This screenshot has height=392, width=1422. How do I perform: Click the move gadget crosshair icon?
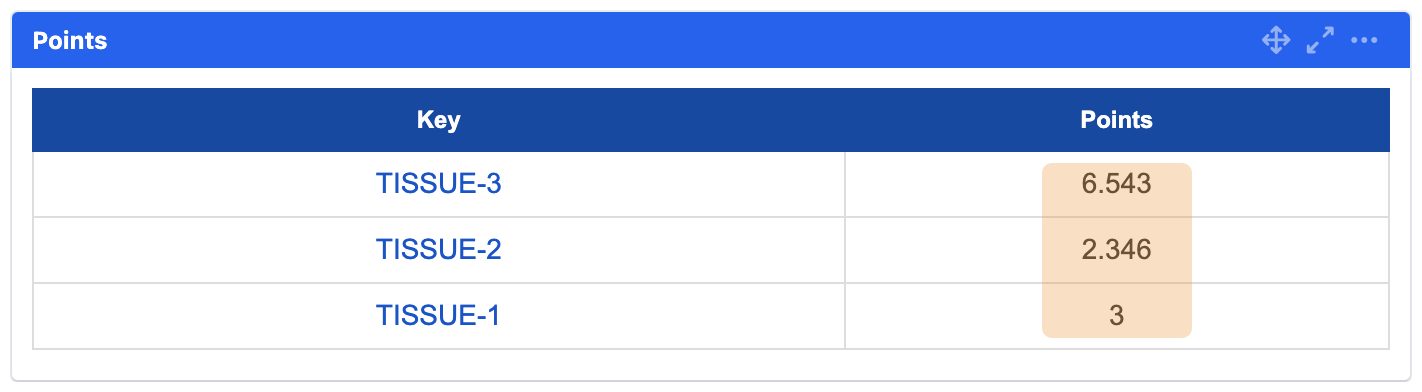coord(1275,41)
